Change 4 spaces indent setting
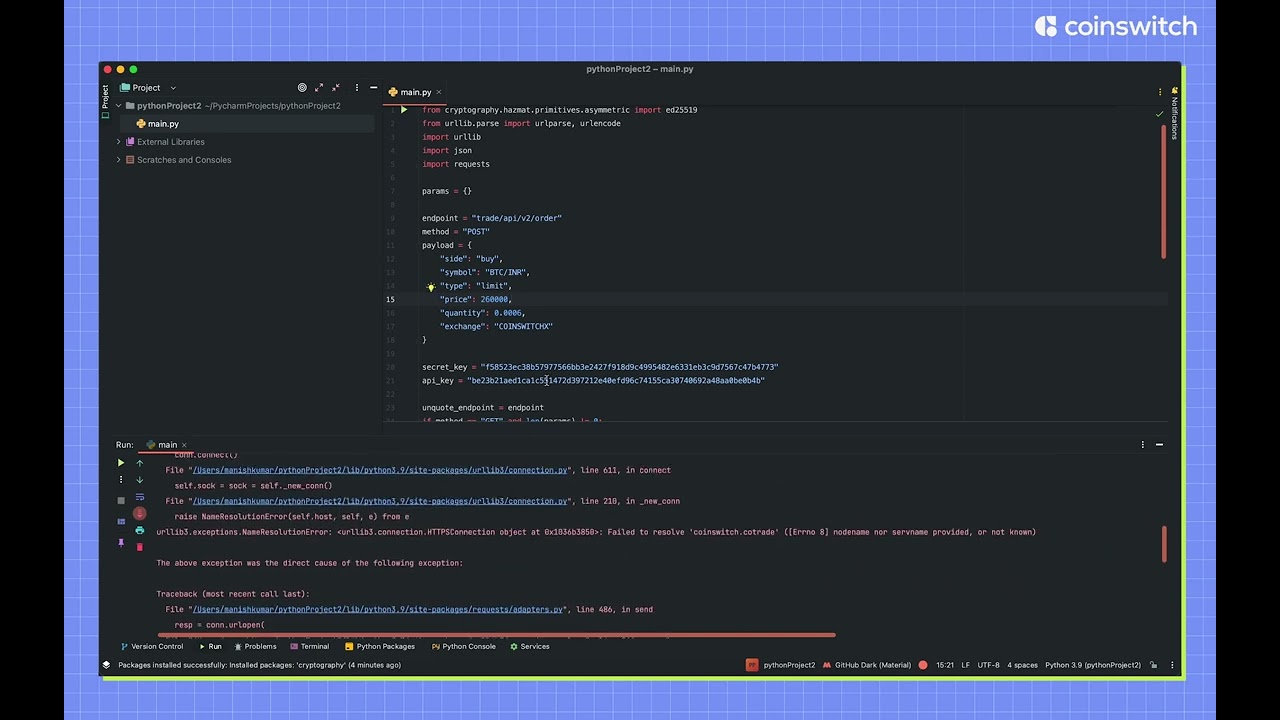This screenshot has width=1280, height=720. tap(1022, 665)
